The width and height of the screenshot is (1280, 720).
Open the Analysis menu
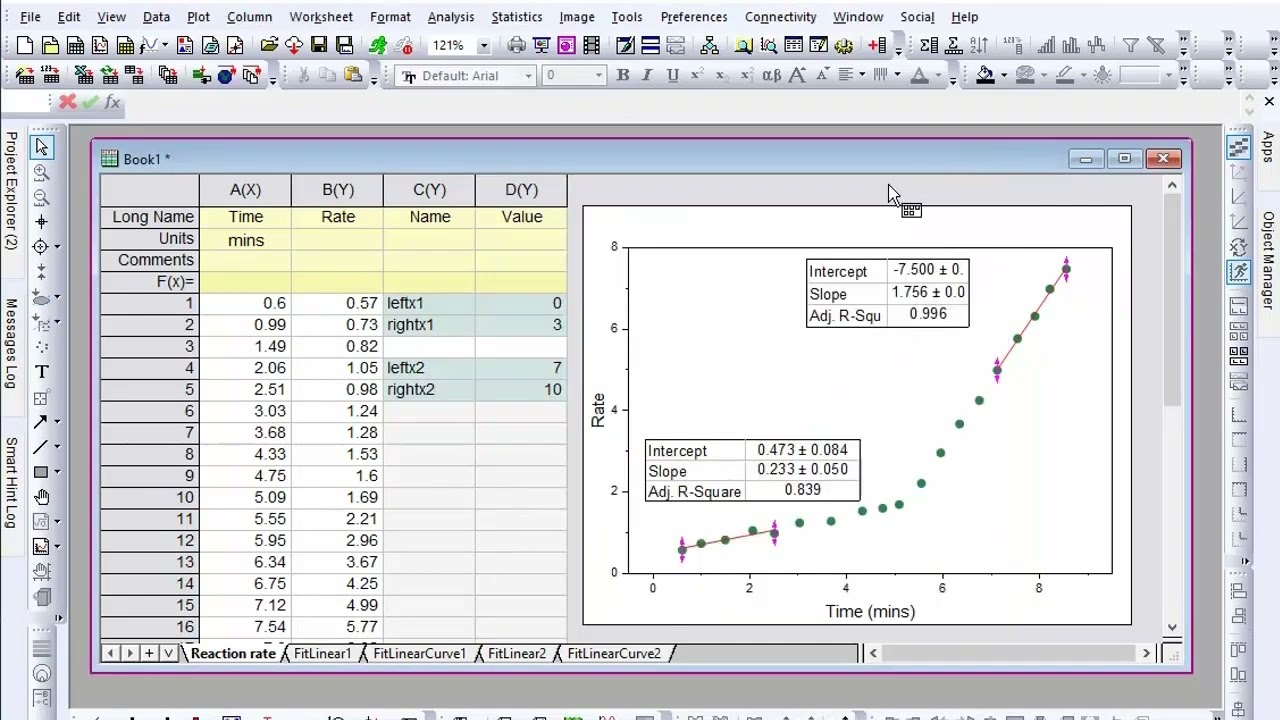450,17
